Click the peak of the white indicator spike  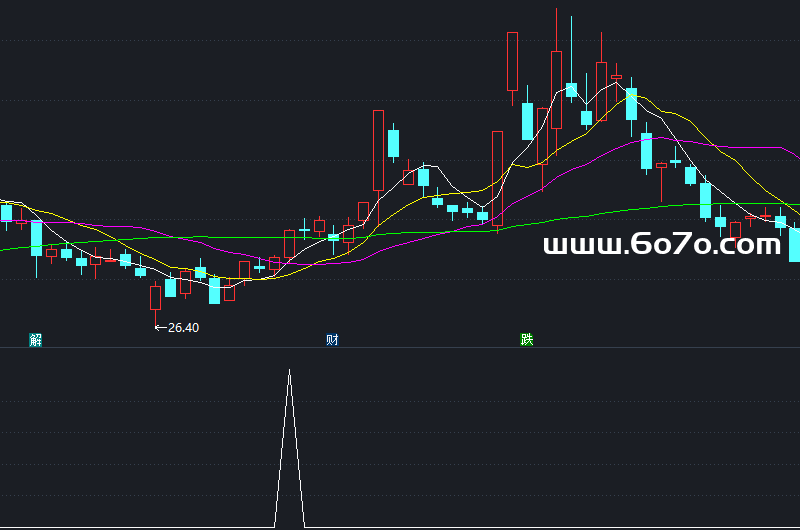point(290,371)
